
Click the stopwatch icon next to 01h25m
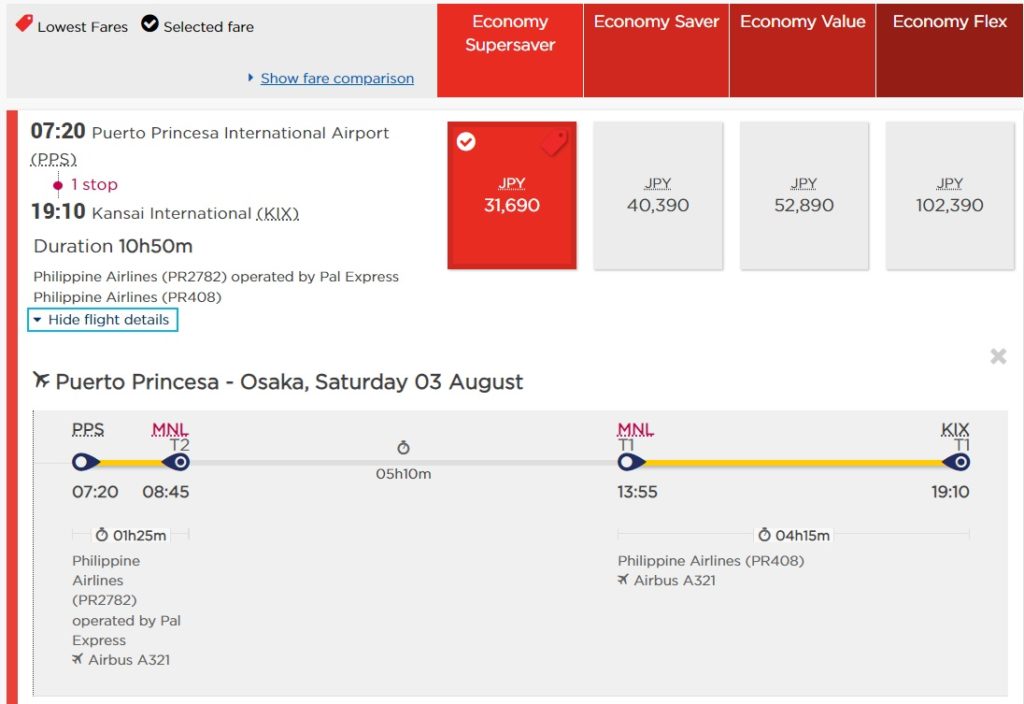click(101, 535)
